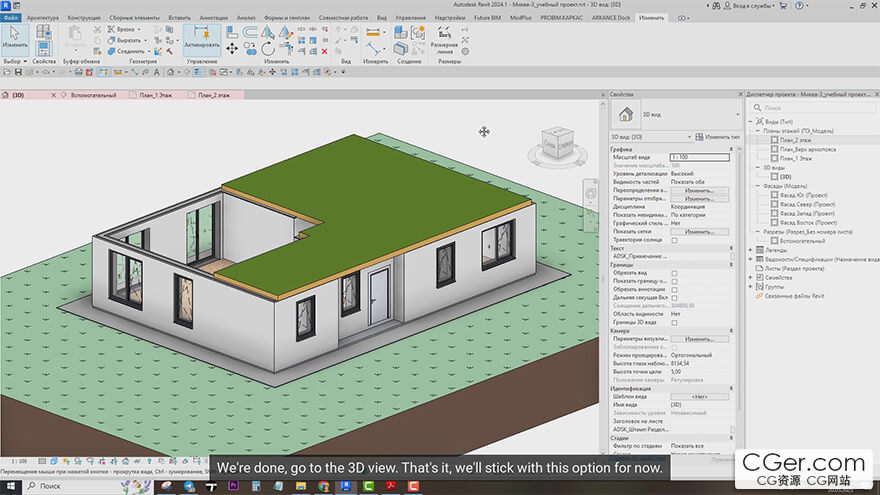Click the Масштаб вида 1:100 field

[x=699, y=157]
